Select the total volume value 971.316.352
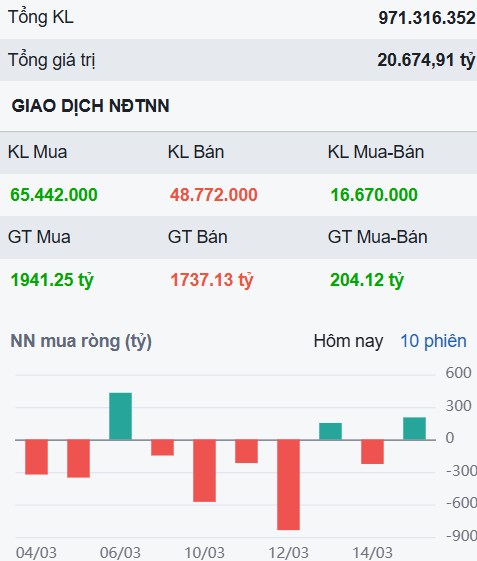This screenshot has width=477, height=561. (x=427, y=18)
